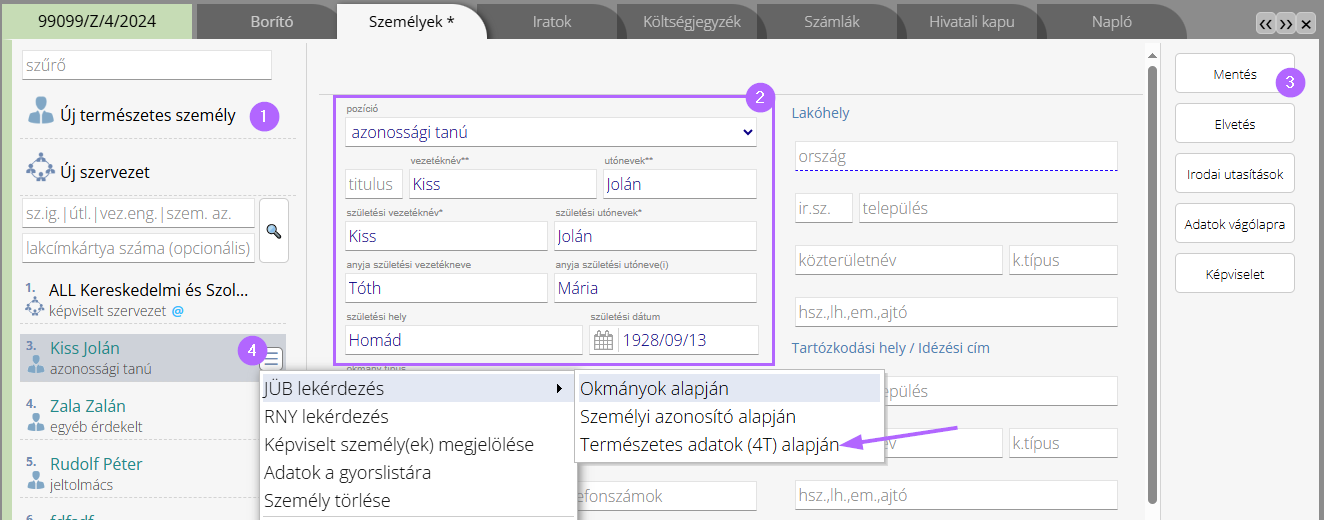Viewport: 1324px width, 520px height.
Task: Select the Személyek tab
Action: (412, 21)
